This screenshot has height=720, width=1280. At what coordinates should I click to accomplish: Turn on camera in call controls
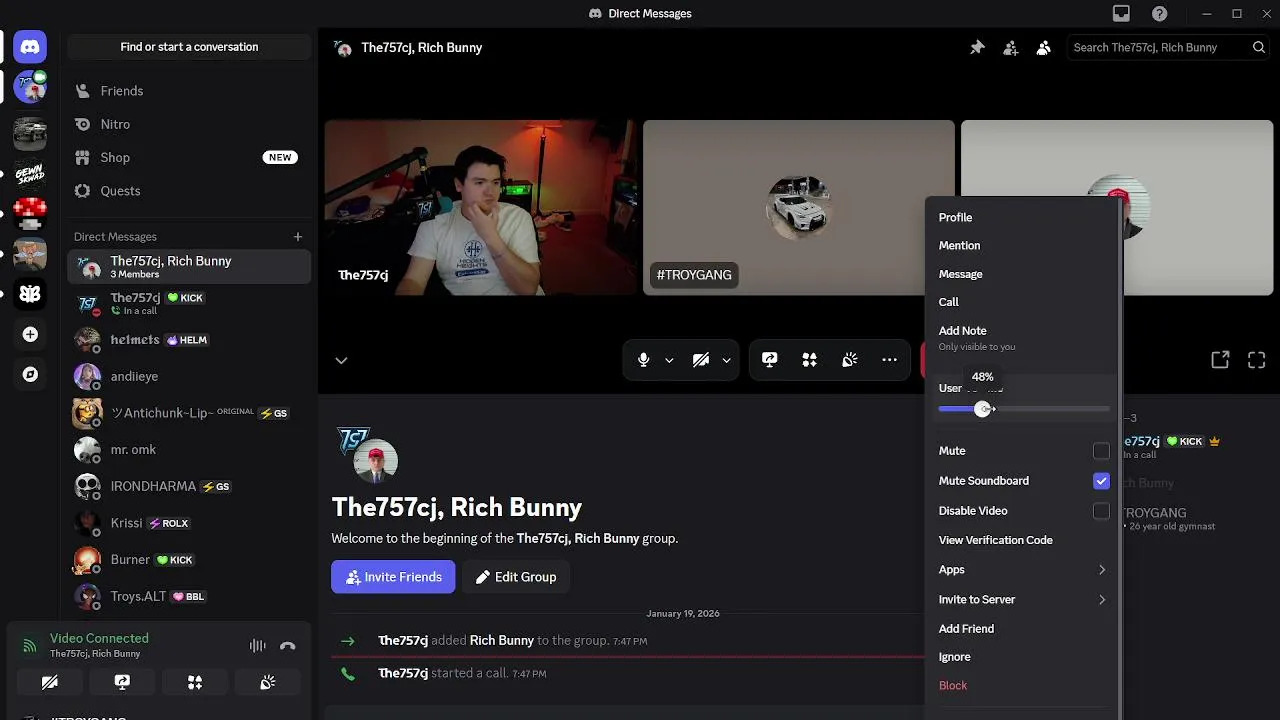point(701,360)
